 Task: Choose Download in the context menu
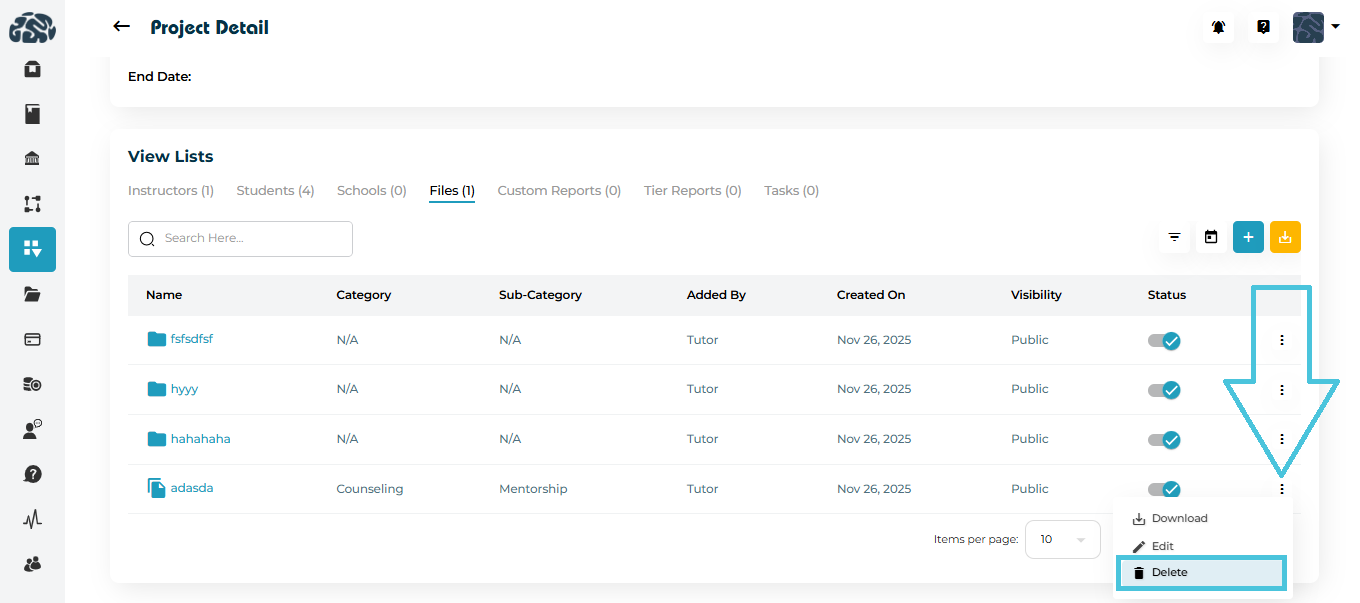pyautogui.click(x=1179, y=518)
